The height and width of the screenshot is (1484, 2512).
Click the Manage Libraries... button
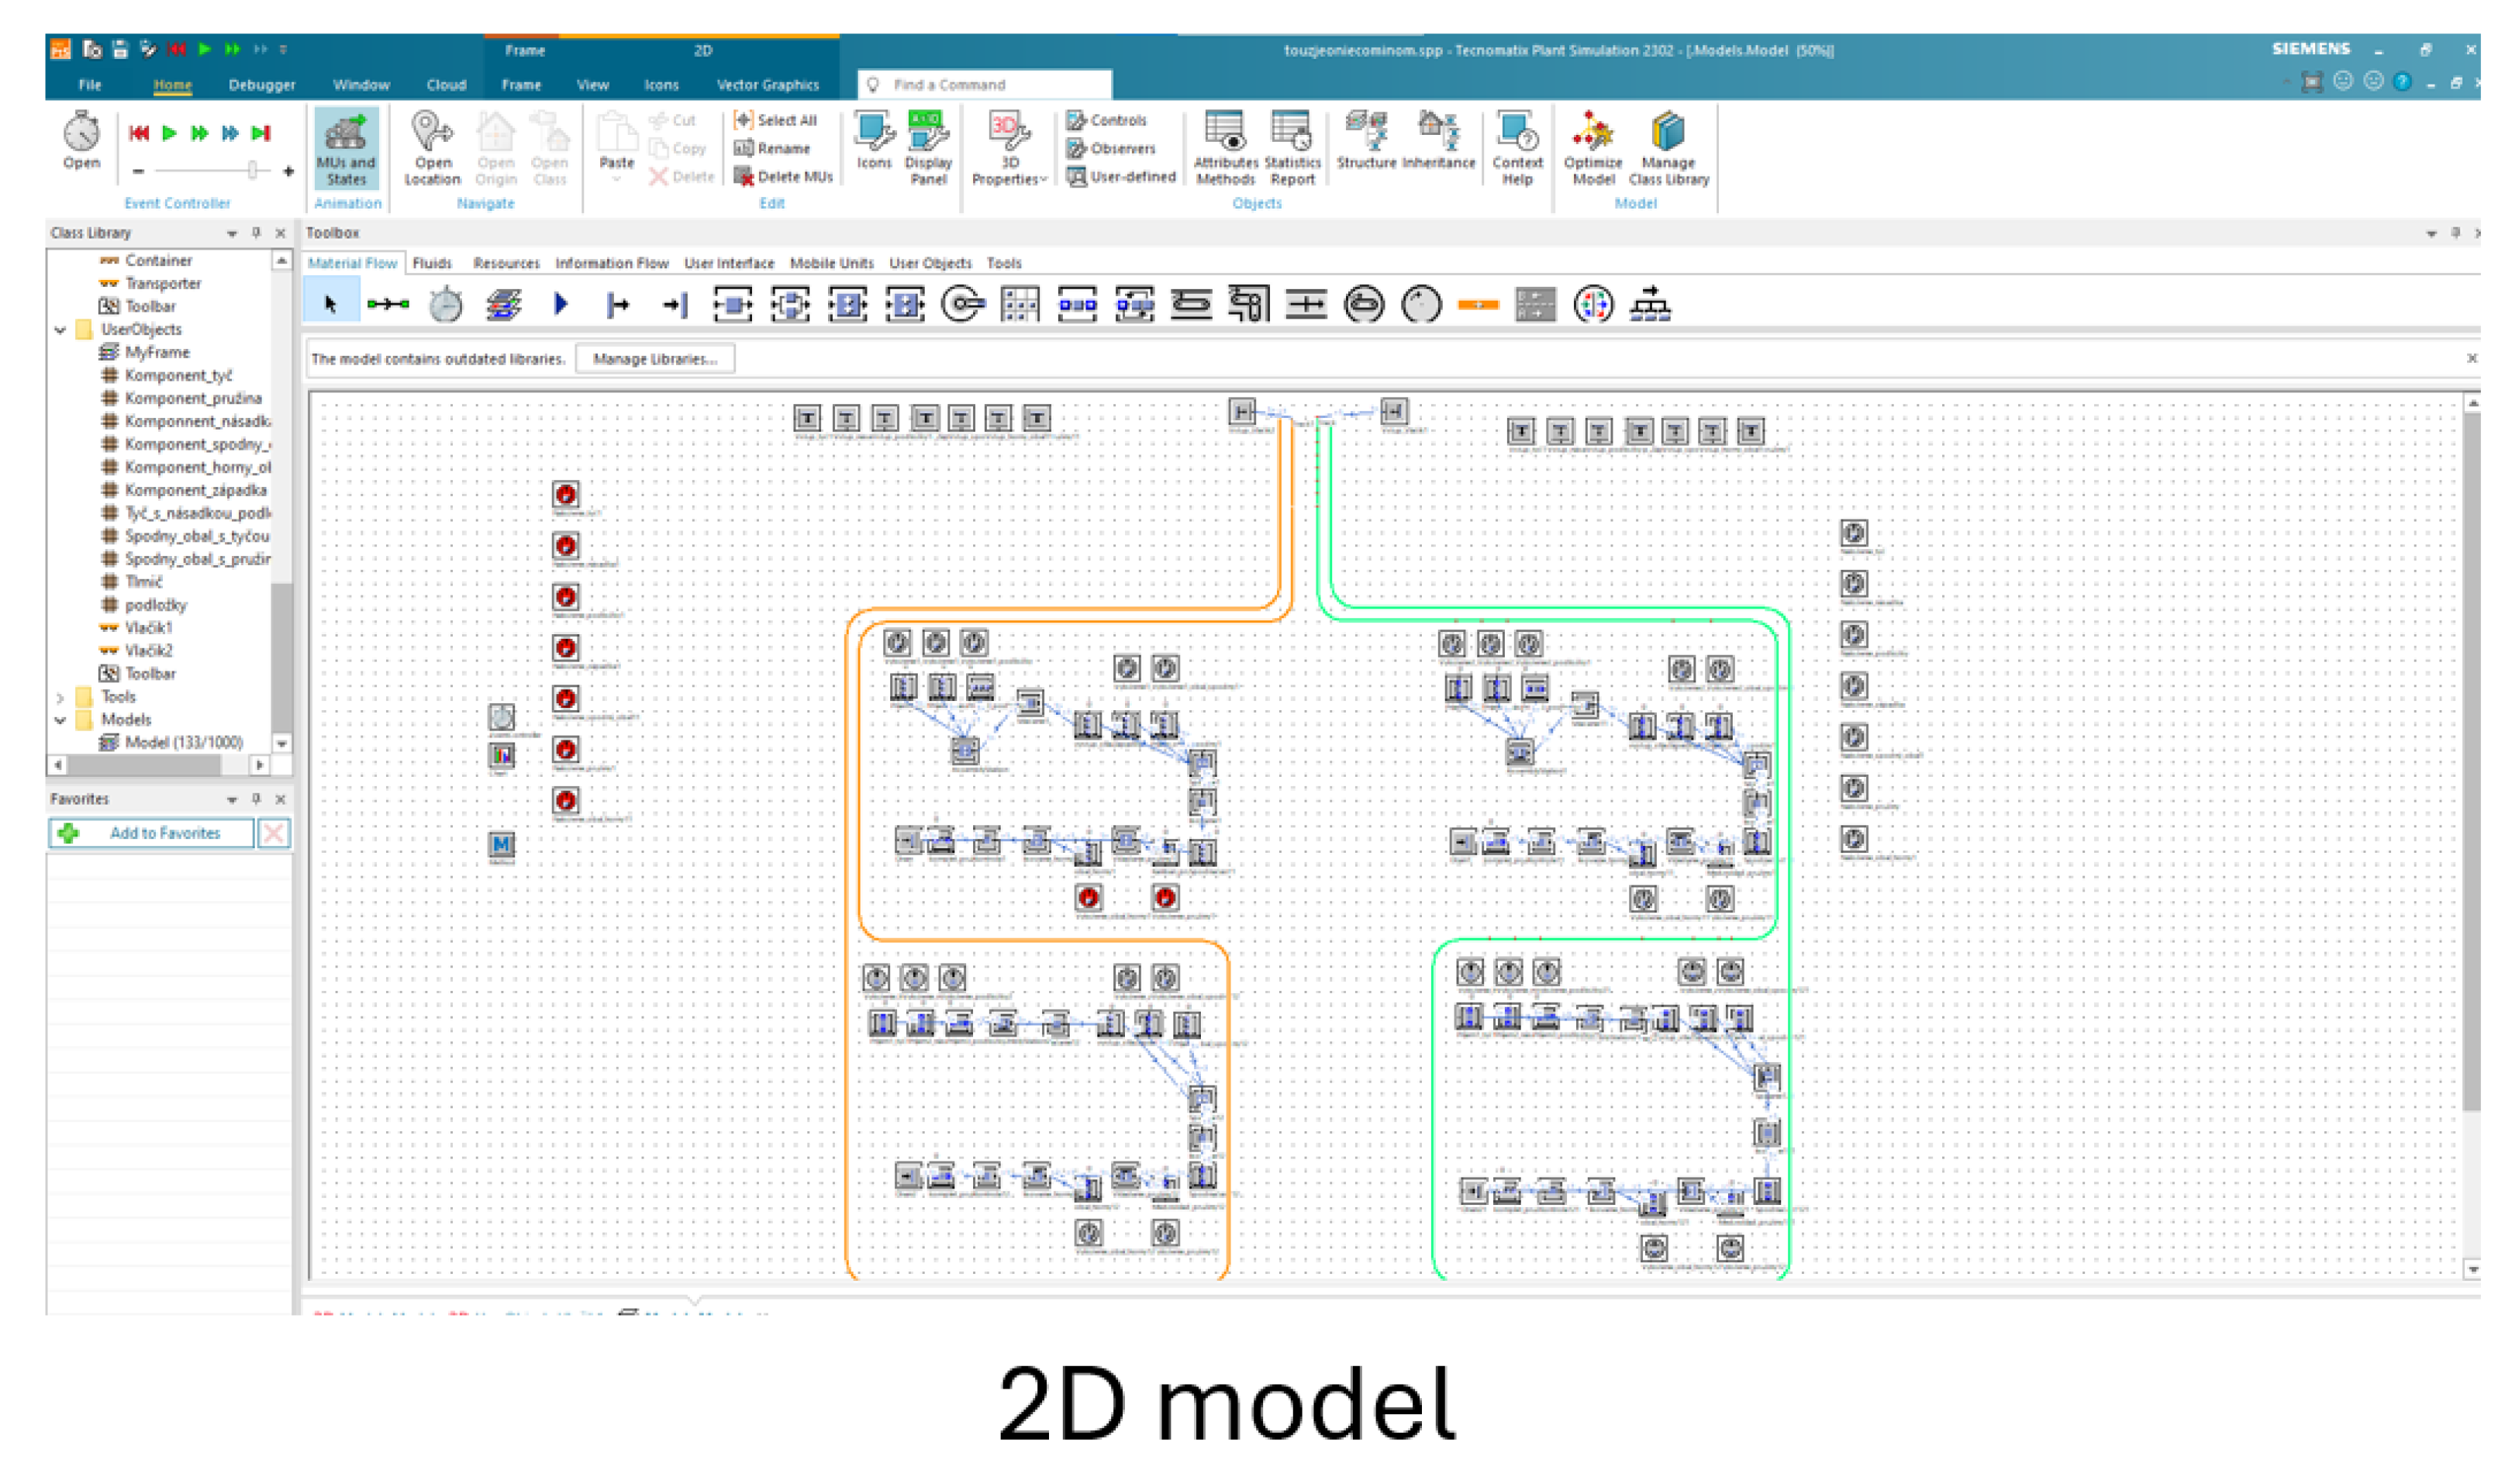[x=654, y=359]
